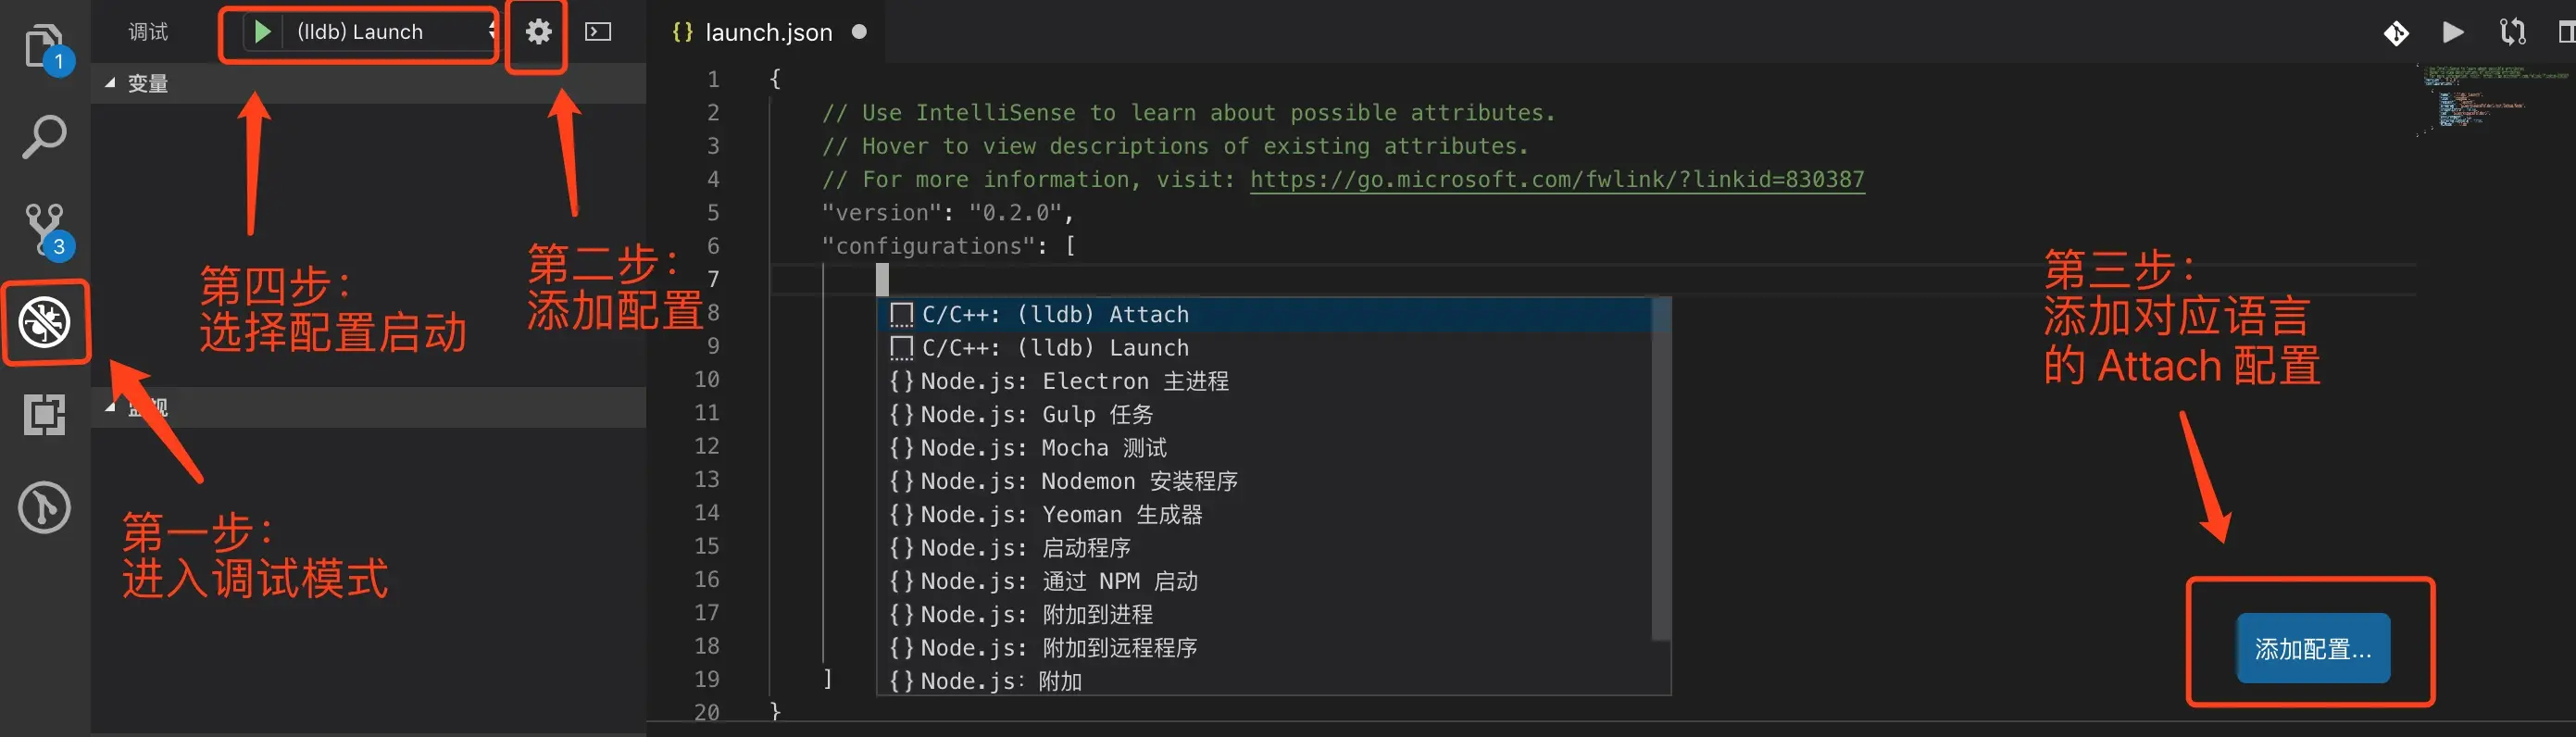This screenshot has height=737, width=2576.
Task: Select Node.js: Gulp 任务 suggestion
Action: click(x=1265, y=414)
